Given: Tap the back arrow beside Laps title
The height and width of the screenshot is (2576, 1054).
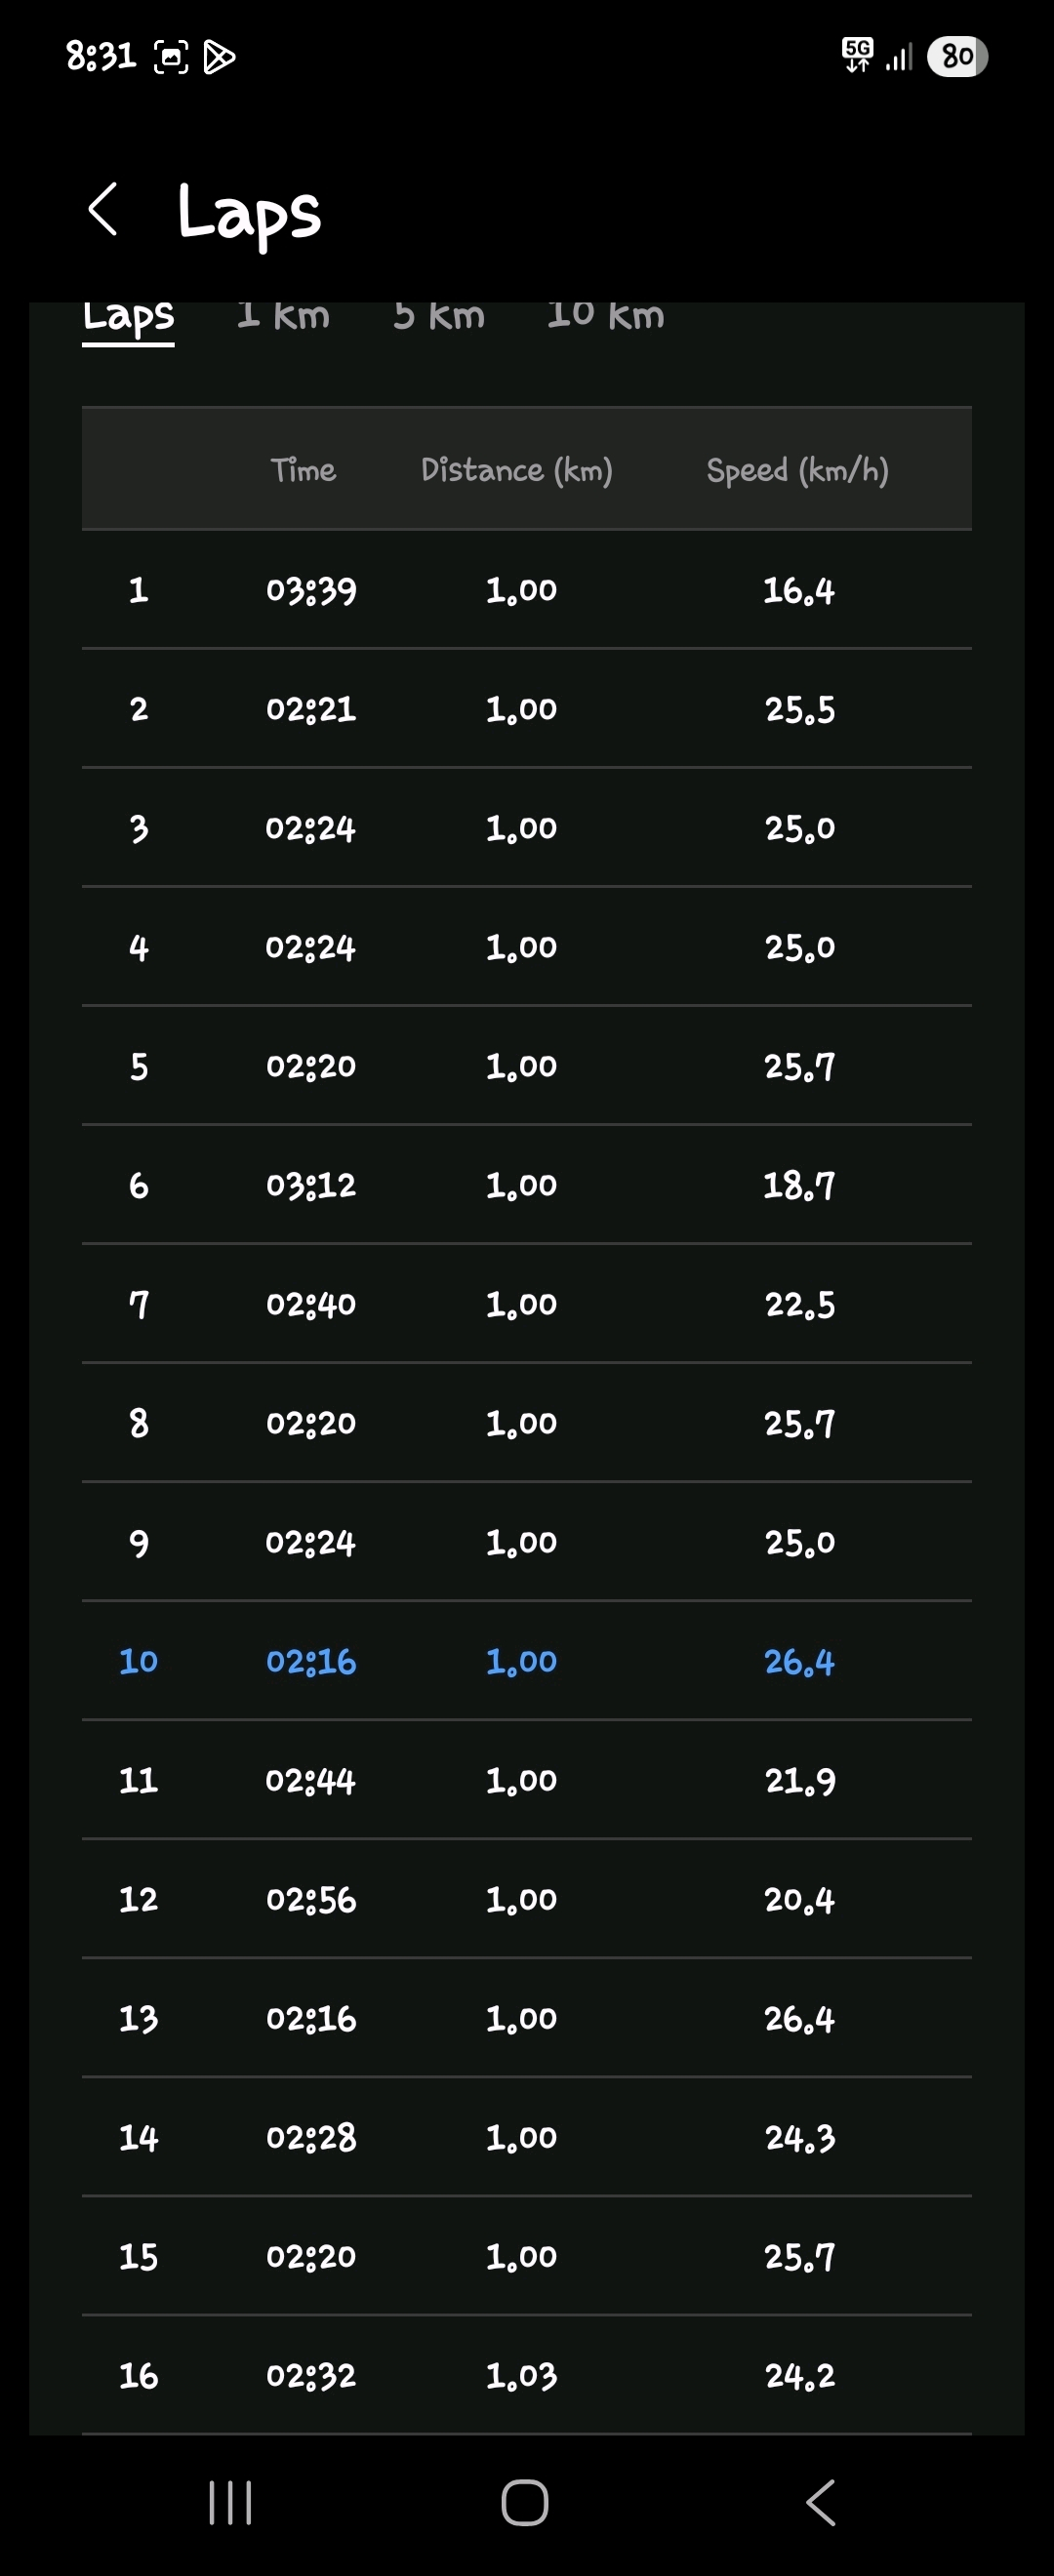Looking at the screenshot, I should [103, 210].
